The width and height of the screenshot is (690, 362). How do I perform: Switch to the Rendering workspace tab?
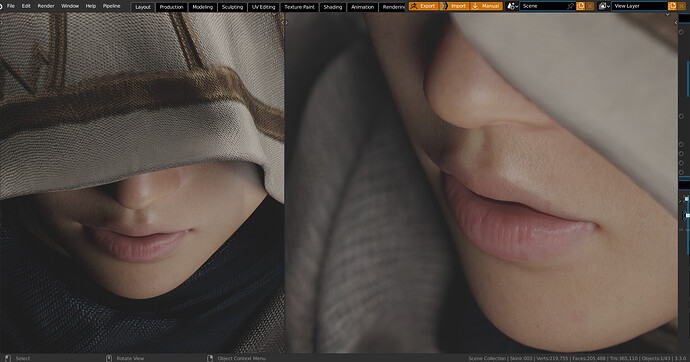(393, 7)
